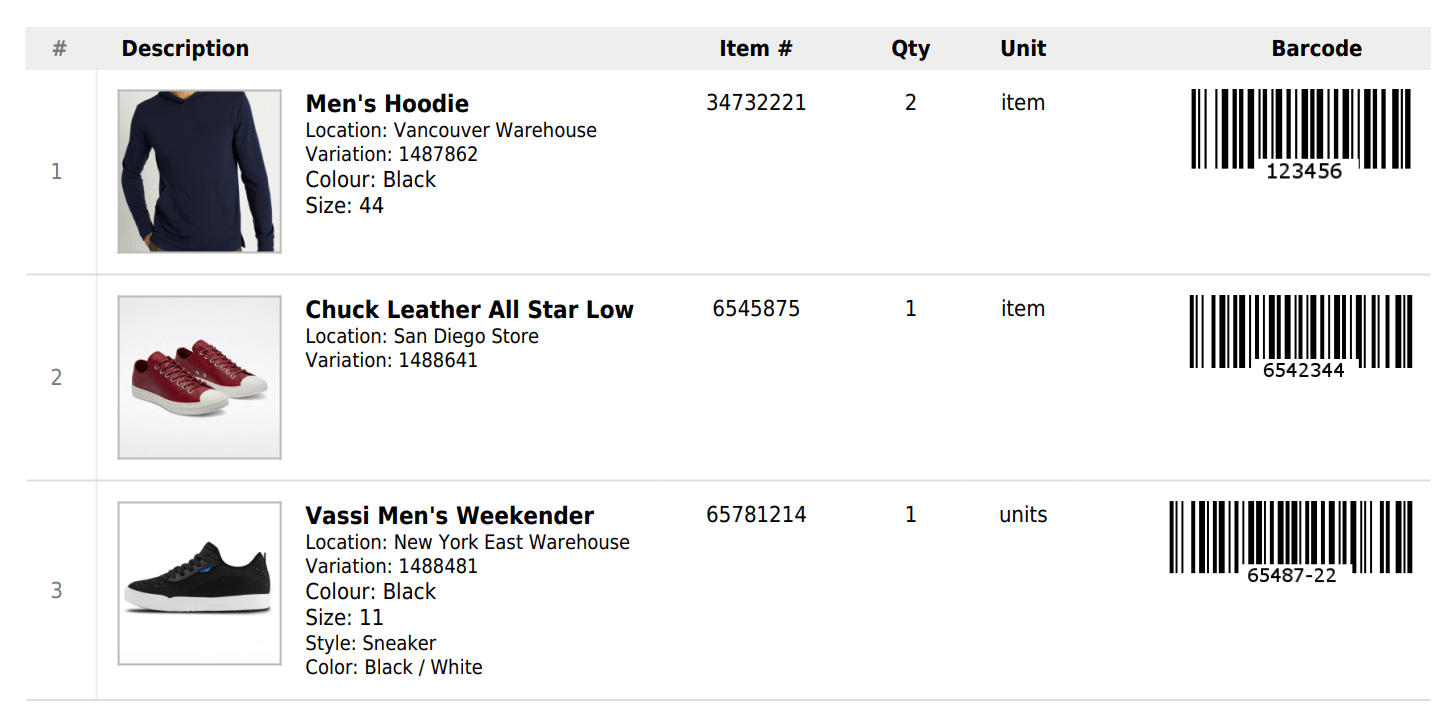Click the barcode labeled 123456
The width and height of the screenshot is (1456, 722).
[x=1301, y=129]
